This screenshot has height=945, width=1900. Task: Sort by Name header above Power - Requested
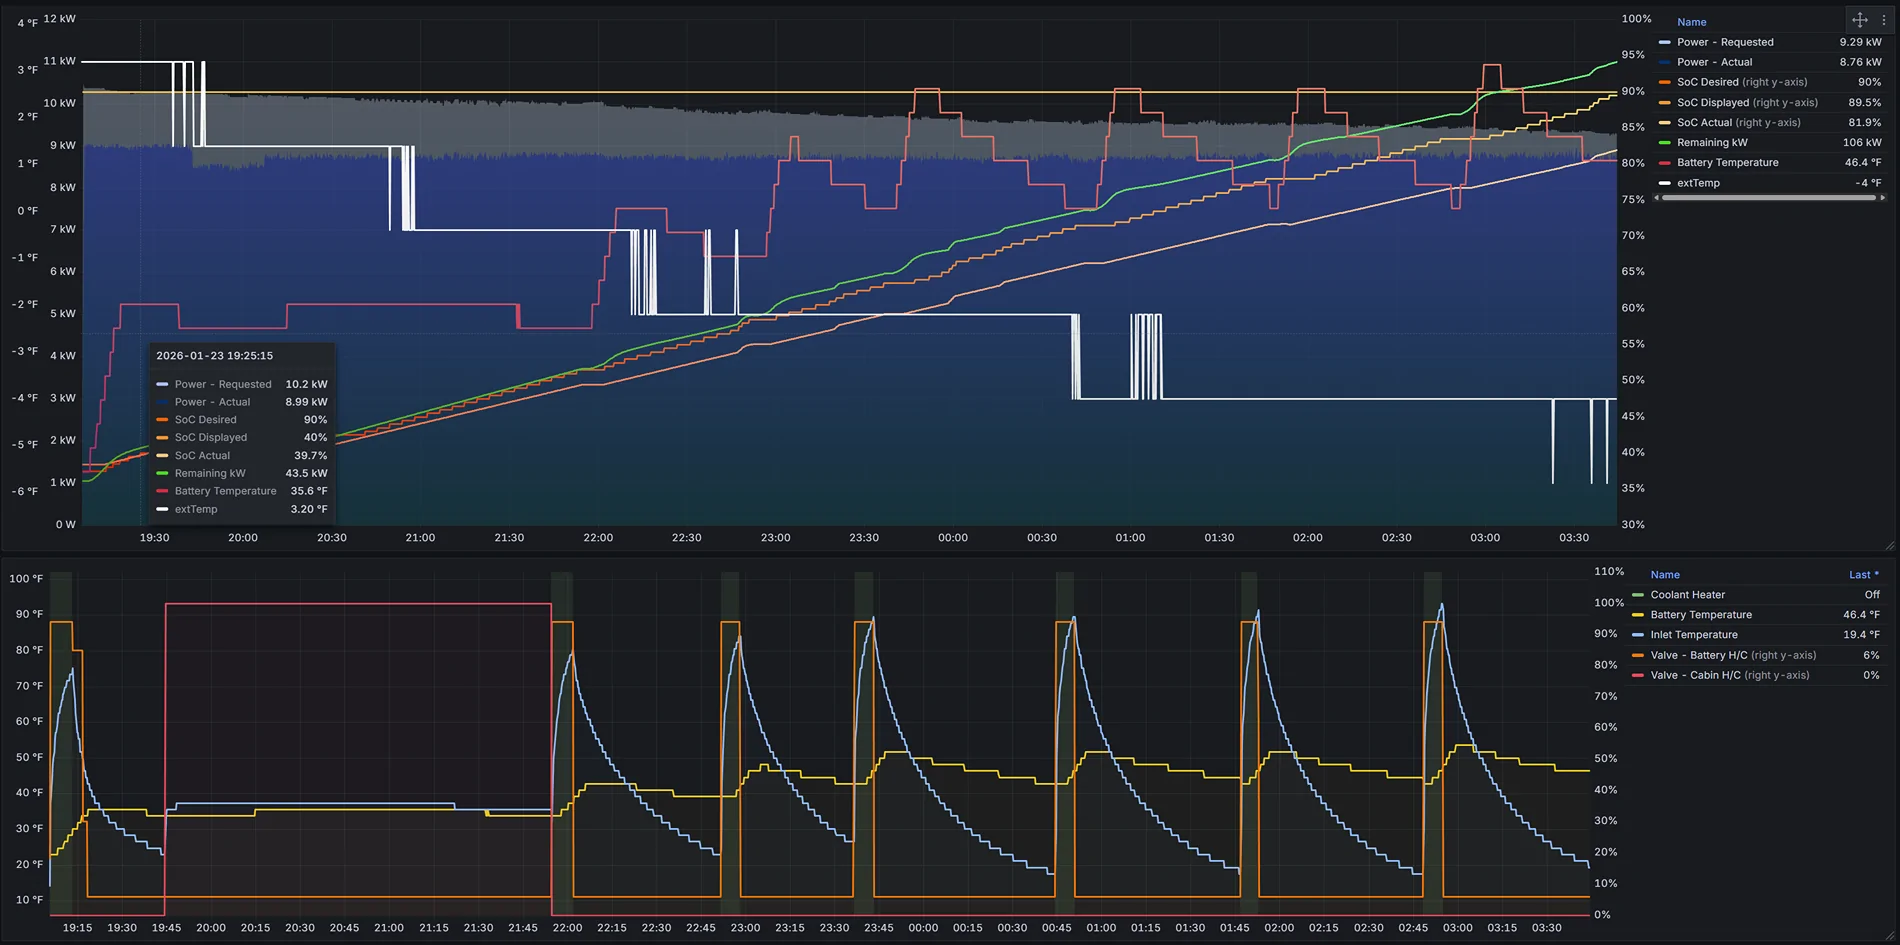(x=1691, y=22)
